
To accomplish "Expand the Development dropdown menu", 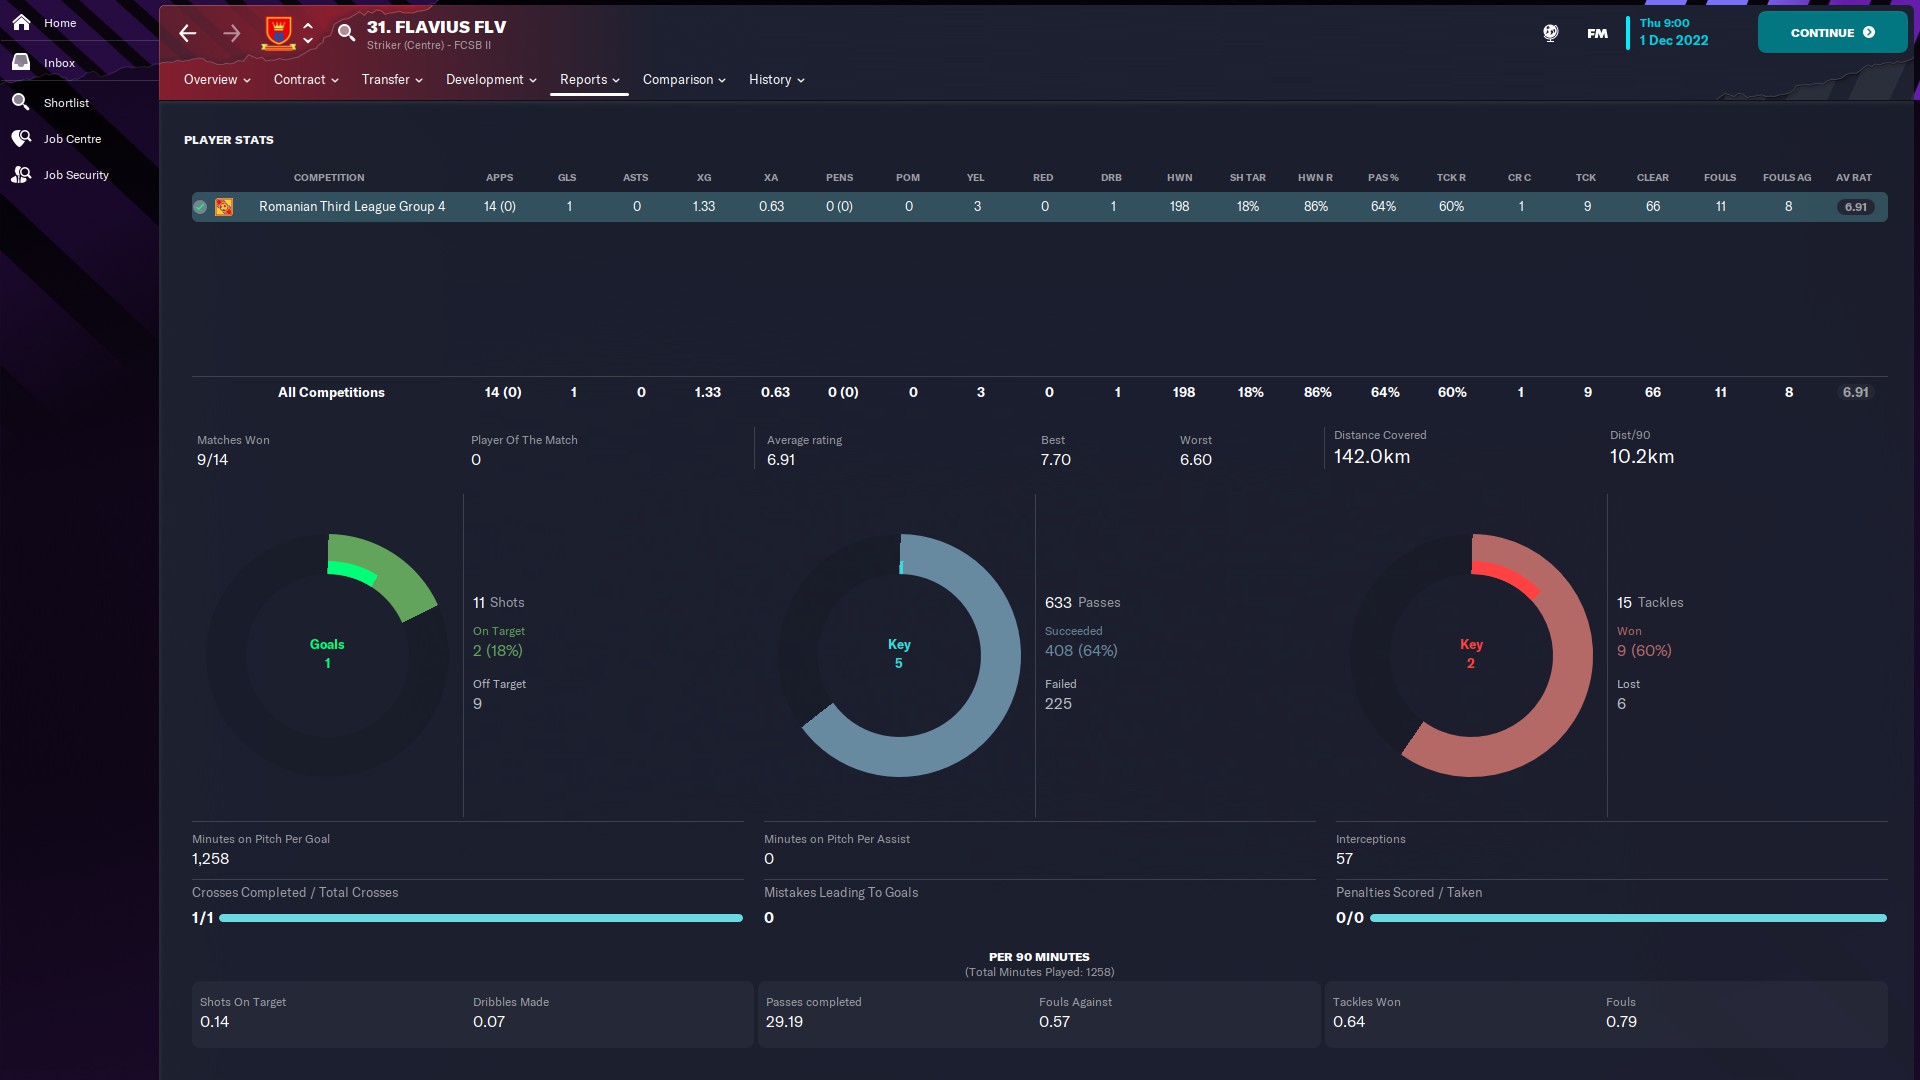I will (490, 80).
